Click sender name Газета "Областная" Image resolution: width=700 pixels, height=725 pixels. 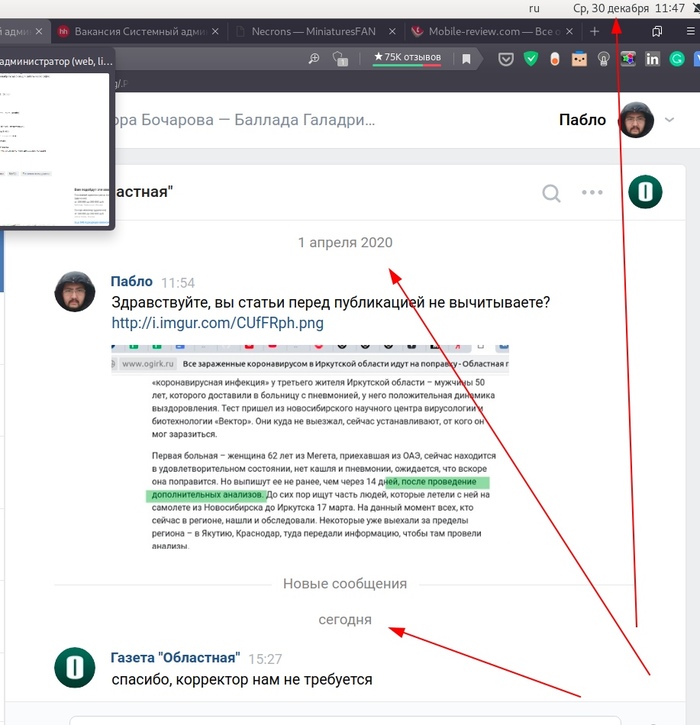175,657
